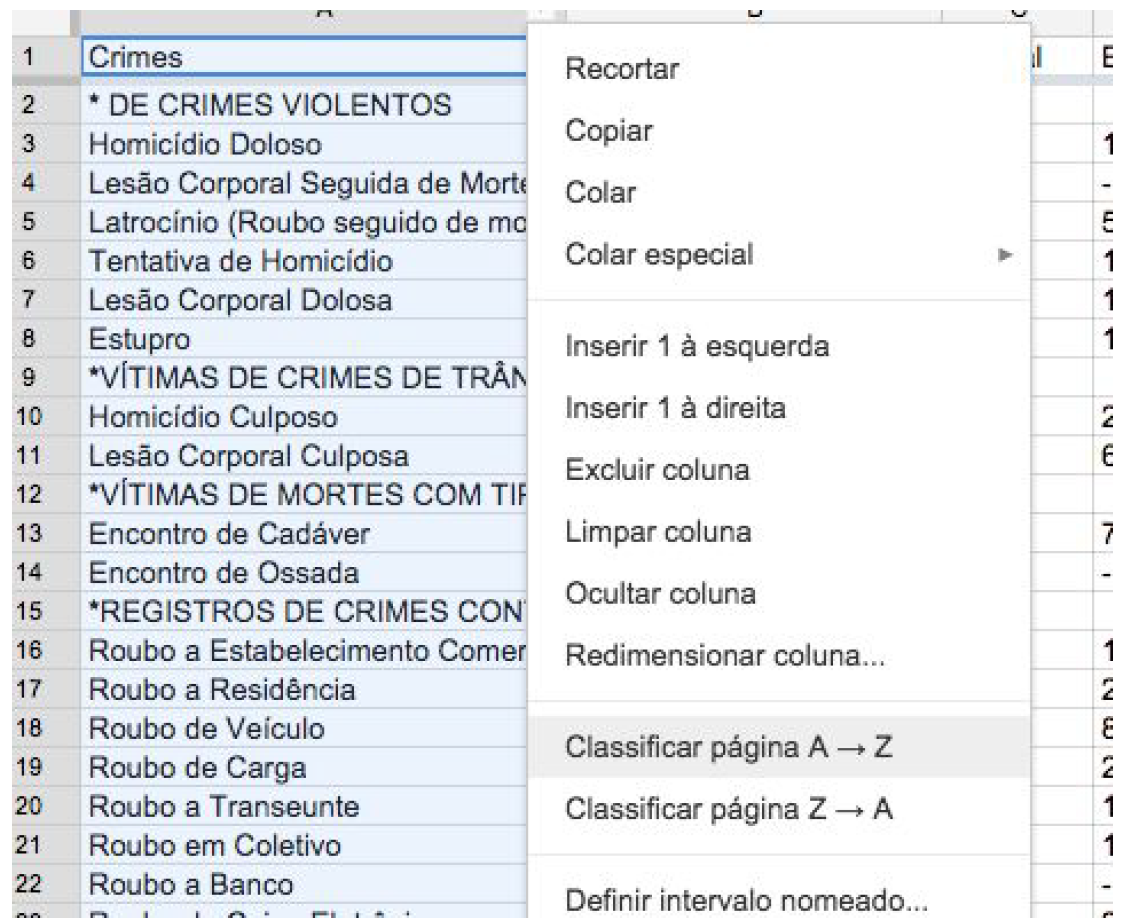Select row 13 header number

[x=31, y=533]
